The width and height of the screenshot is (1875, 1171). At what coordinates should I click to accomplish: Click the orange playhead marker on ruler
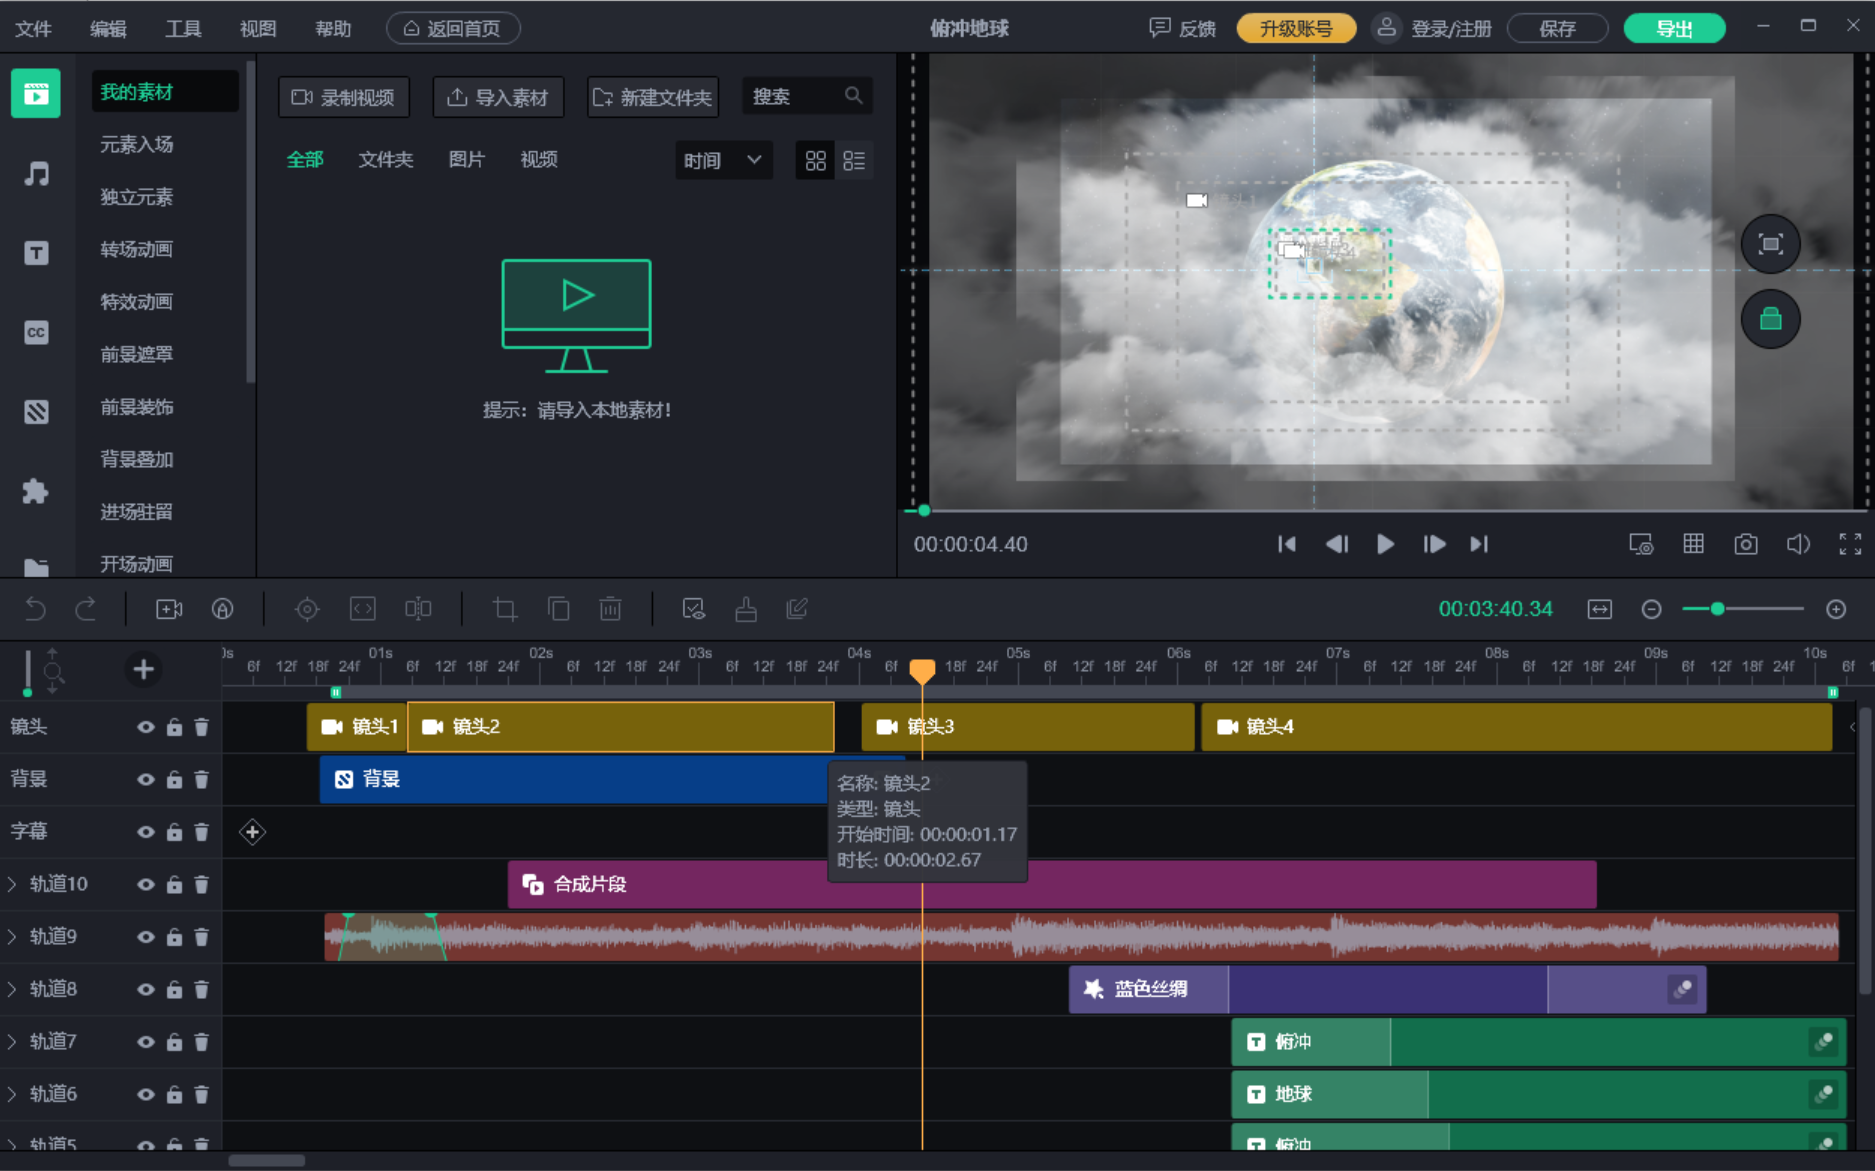(x=922, y=670)
